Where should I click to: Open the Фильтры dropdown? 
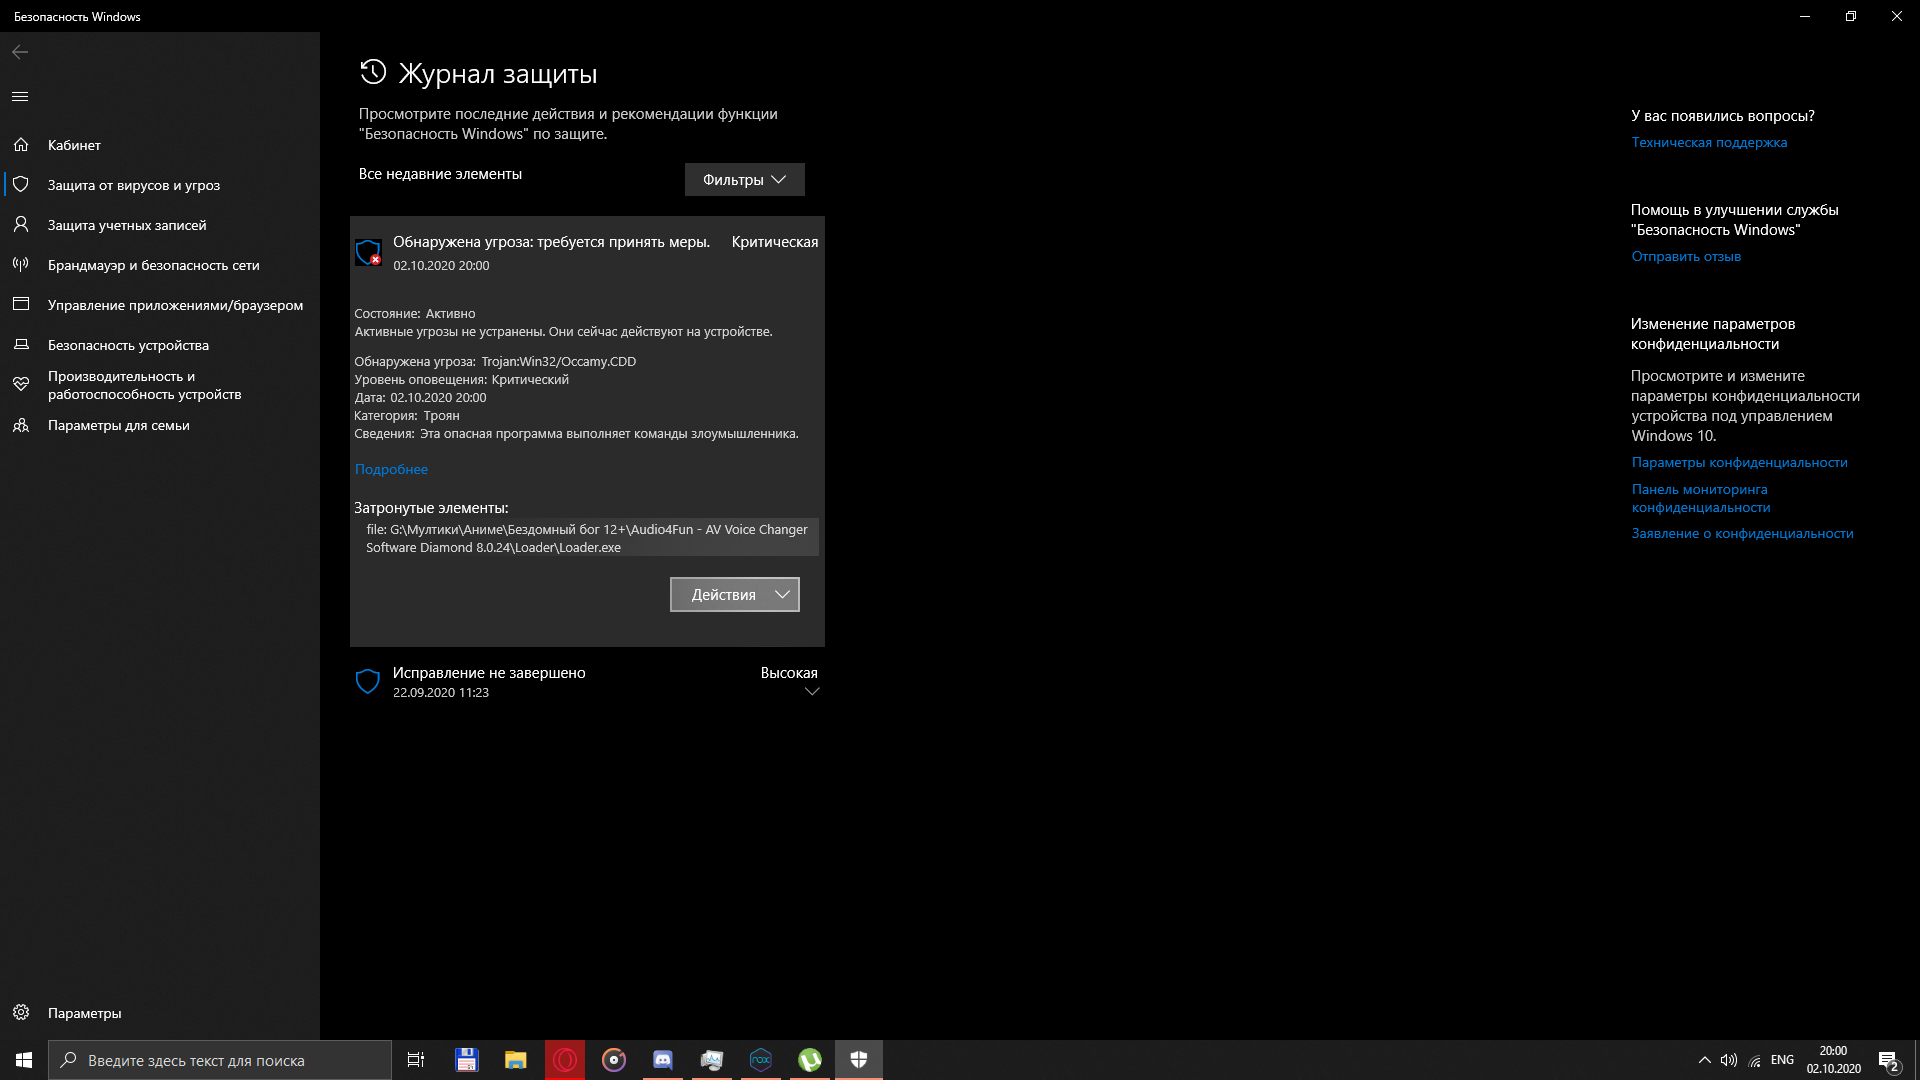click(745, 180)
